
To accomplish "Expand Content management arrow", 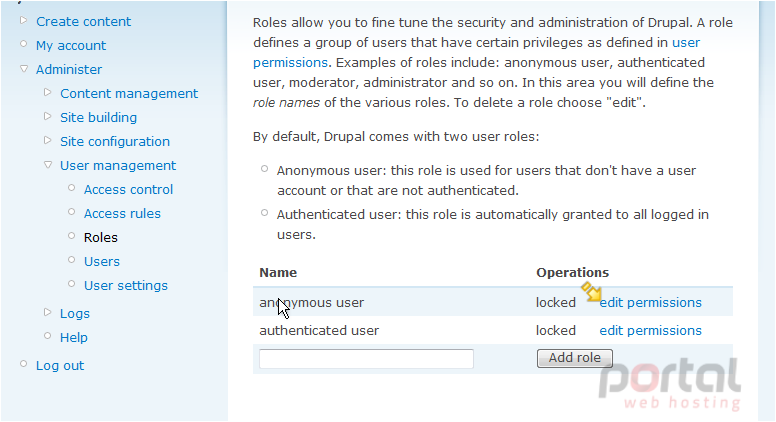I will (48, 93).
